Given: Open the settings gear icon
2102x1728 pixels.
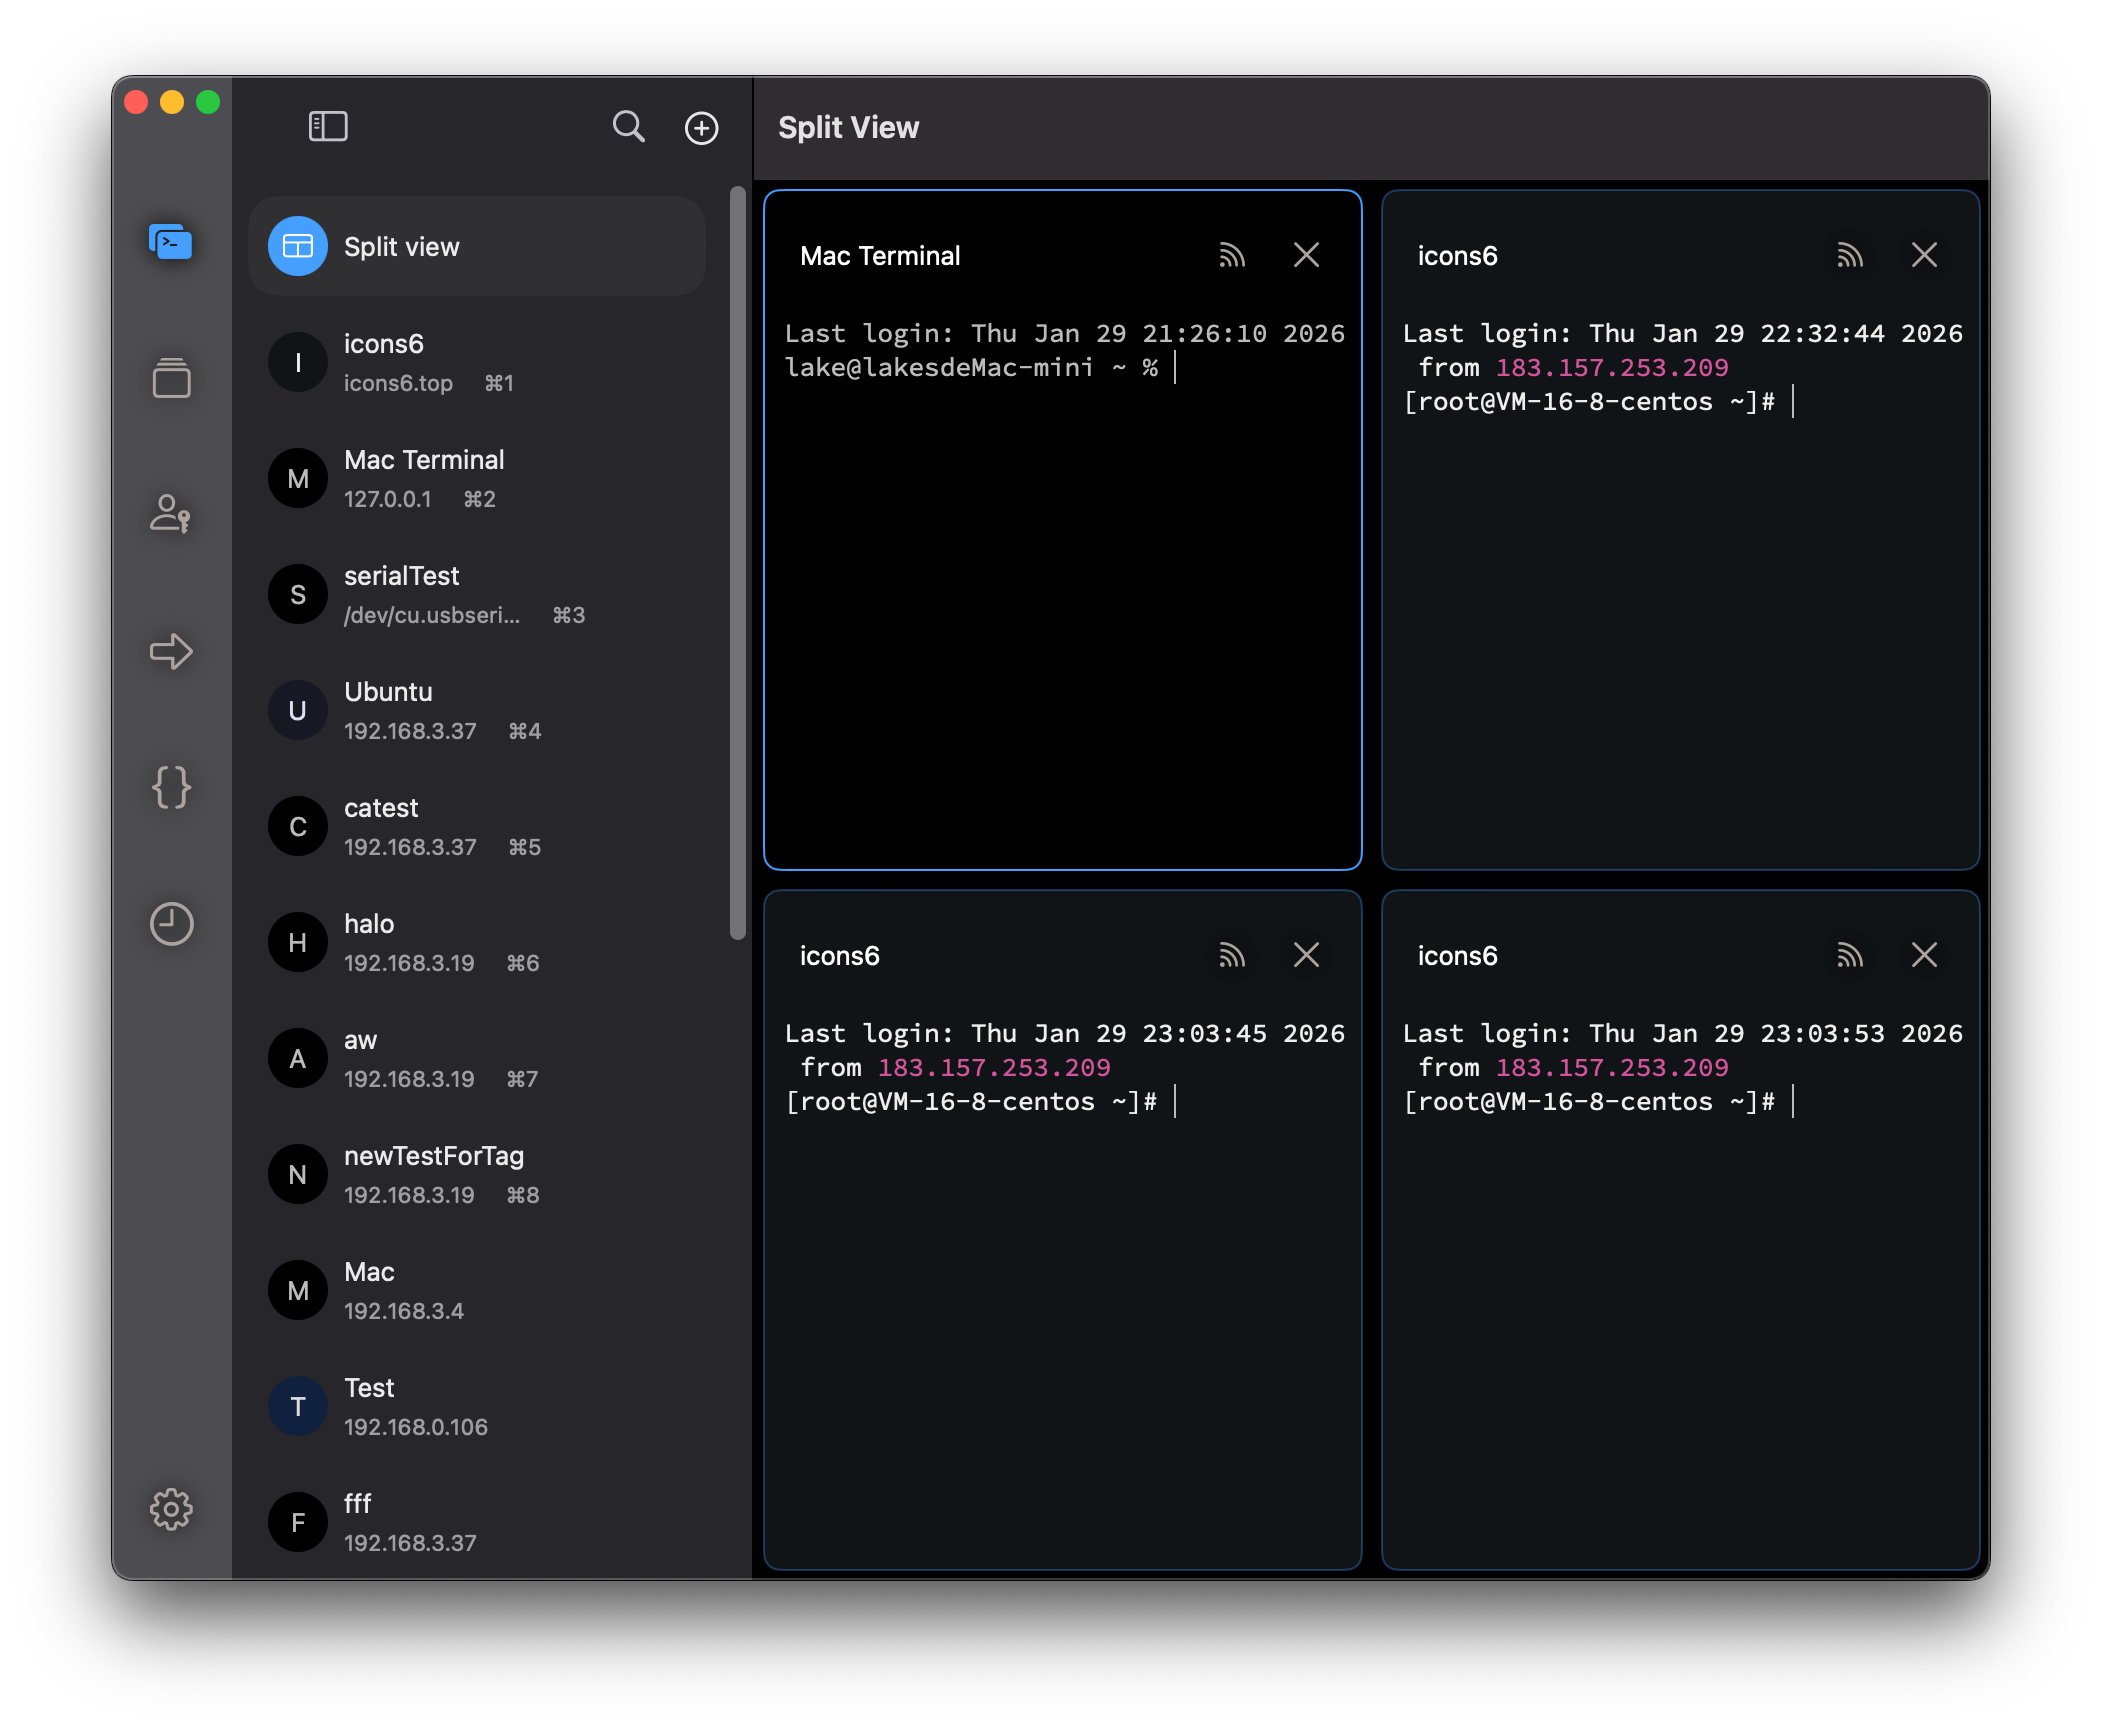Looking at the screenshot, I should point(171,1509).
